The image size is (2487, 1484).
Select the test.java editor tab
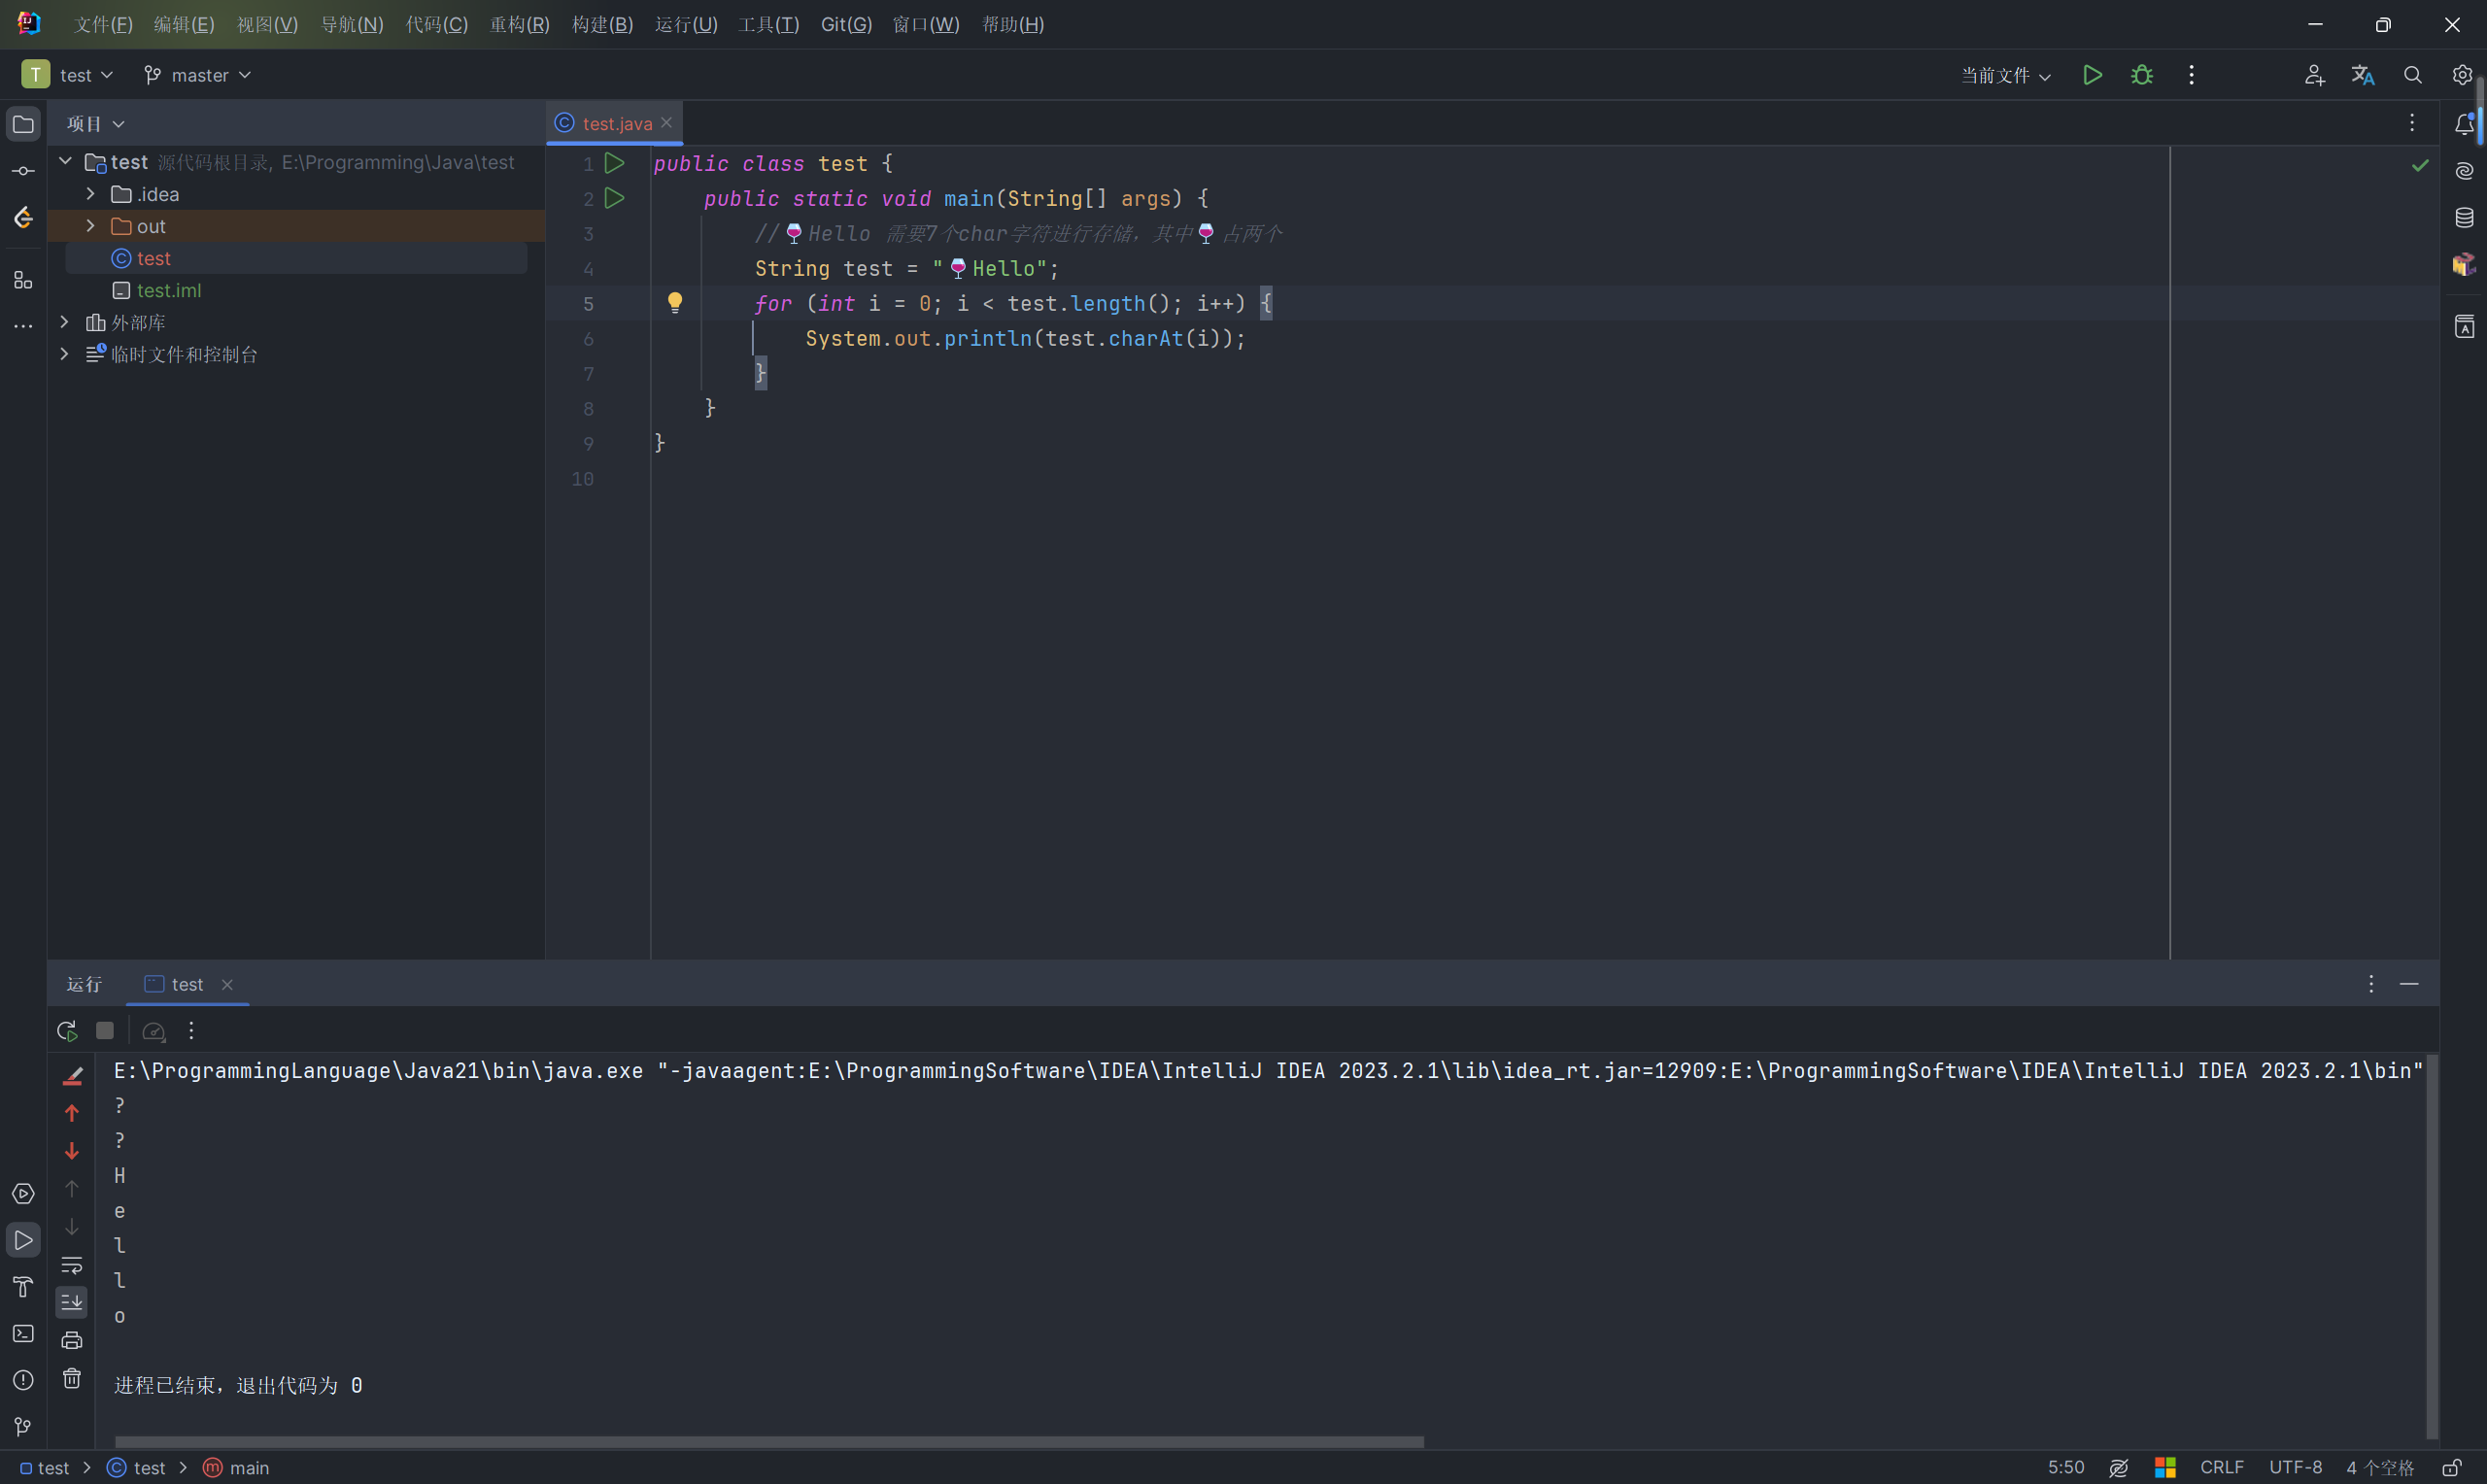[615, 123]
